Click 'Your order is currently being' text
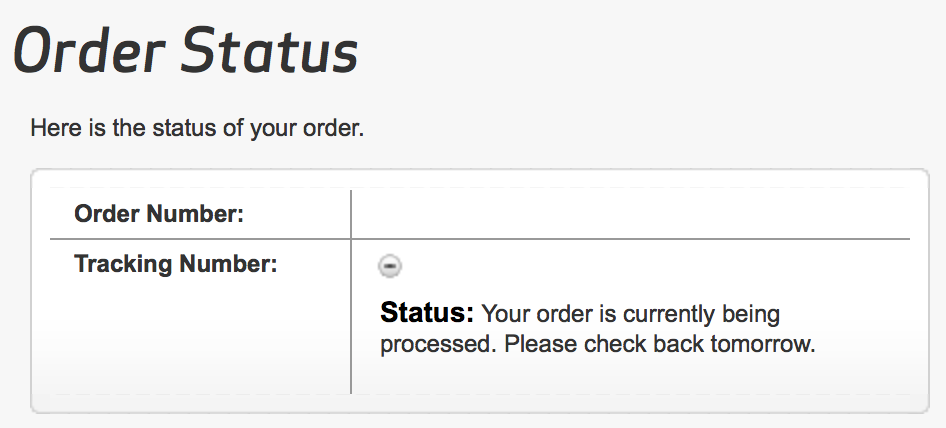 [630, 314]
